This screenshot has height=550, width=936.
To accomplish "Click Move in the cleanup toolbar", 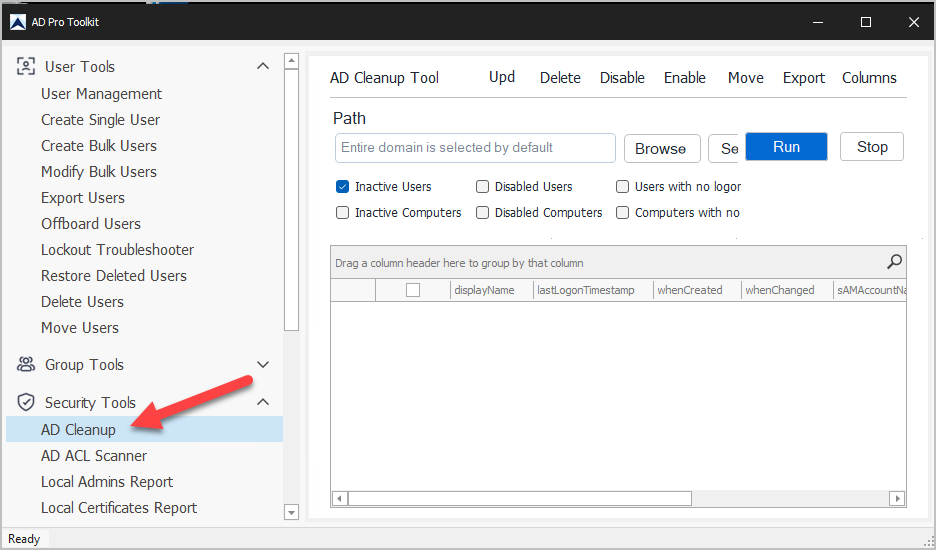I will pos(746,78).
